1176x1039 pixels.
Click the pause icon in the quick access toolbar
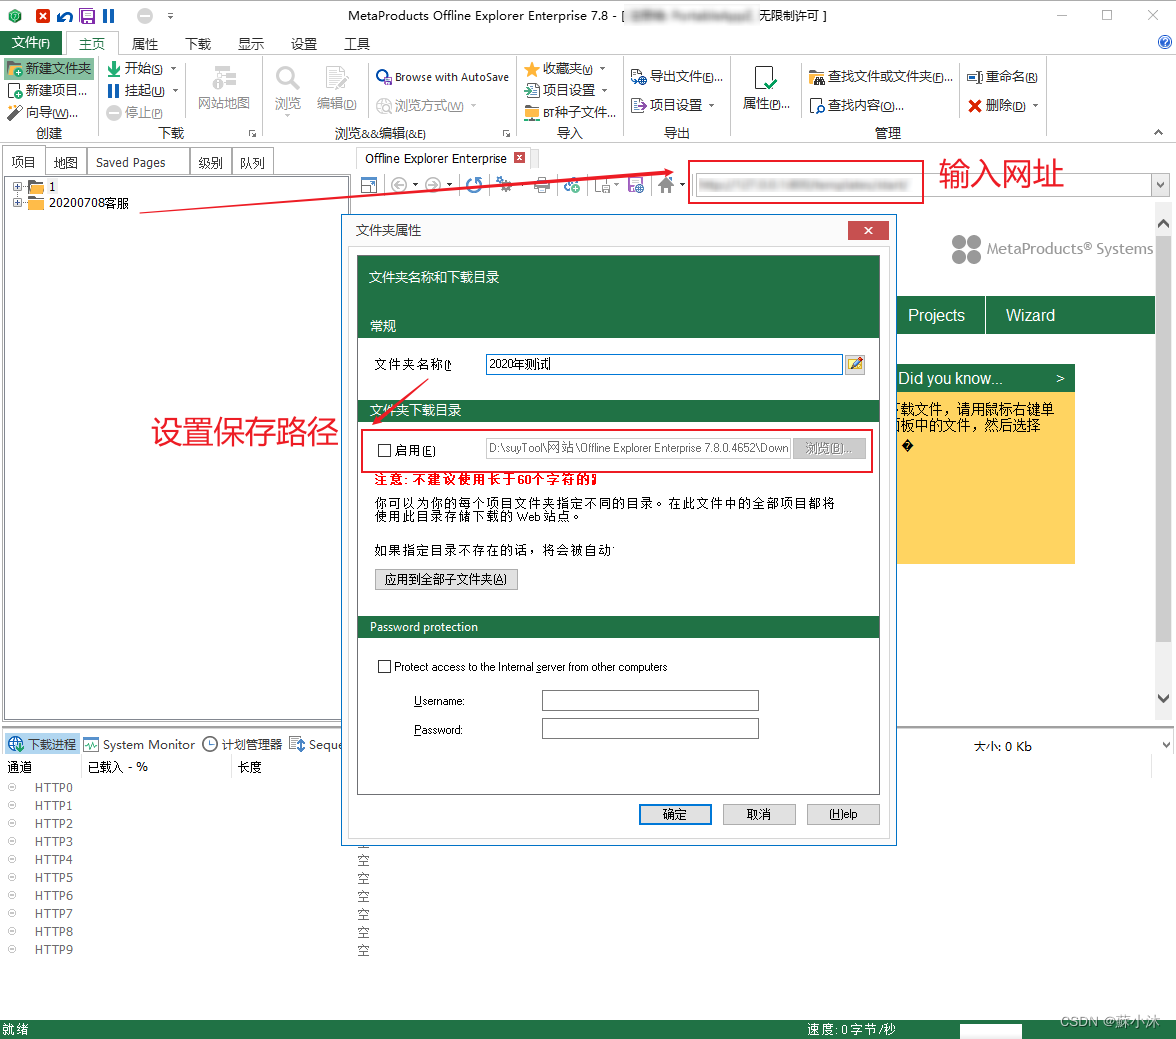pos(109,16)
